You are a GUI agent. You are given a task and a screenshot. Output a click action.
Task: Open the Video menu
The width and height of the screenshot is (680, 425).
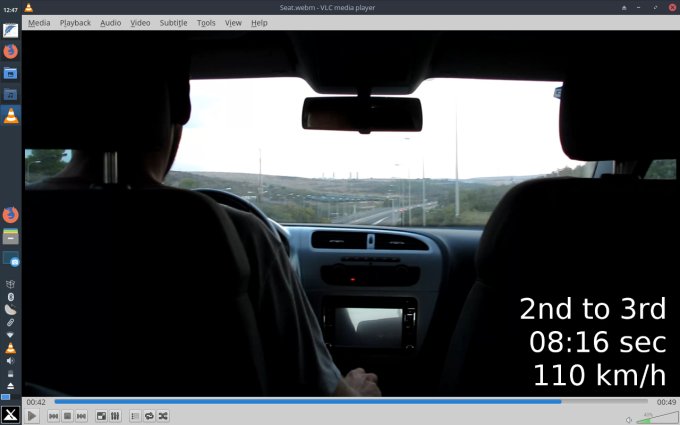140,23
